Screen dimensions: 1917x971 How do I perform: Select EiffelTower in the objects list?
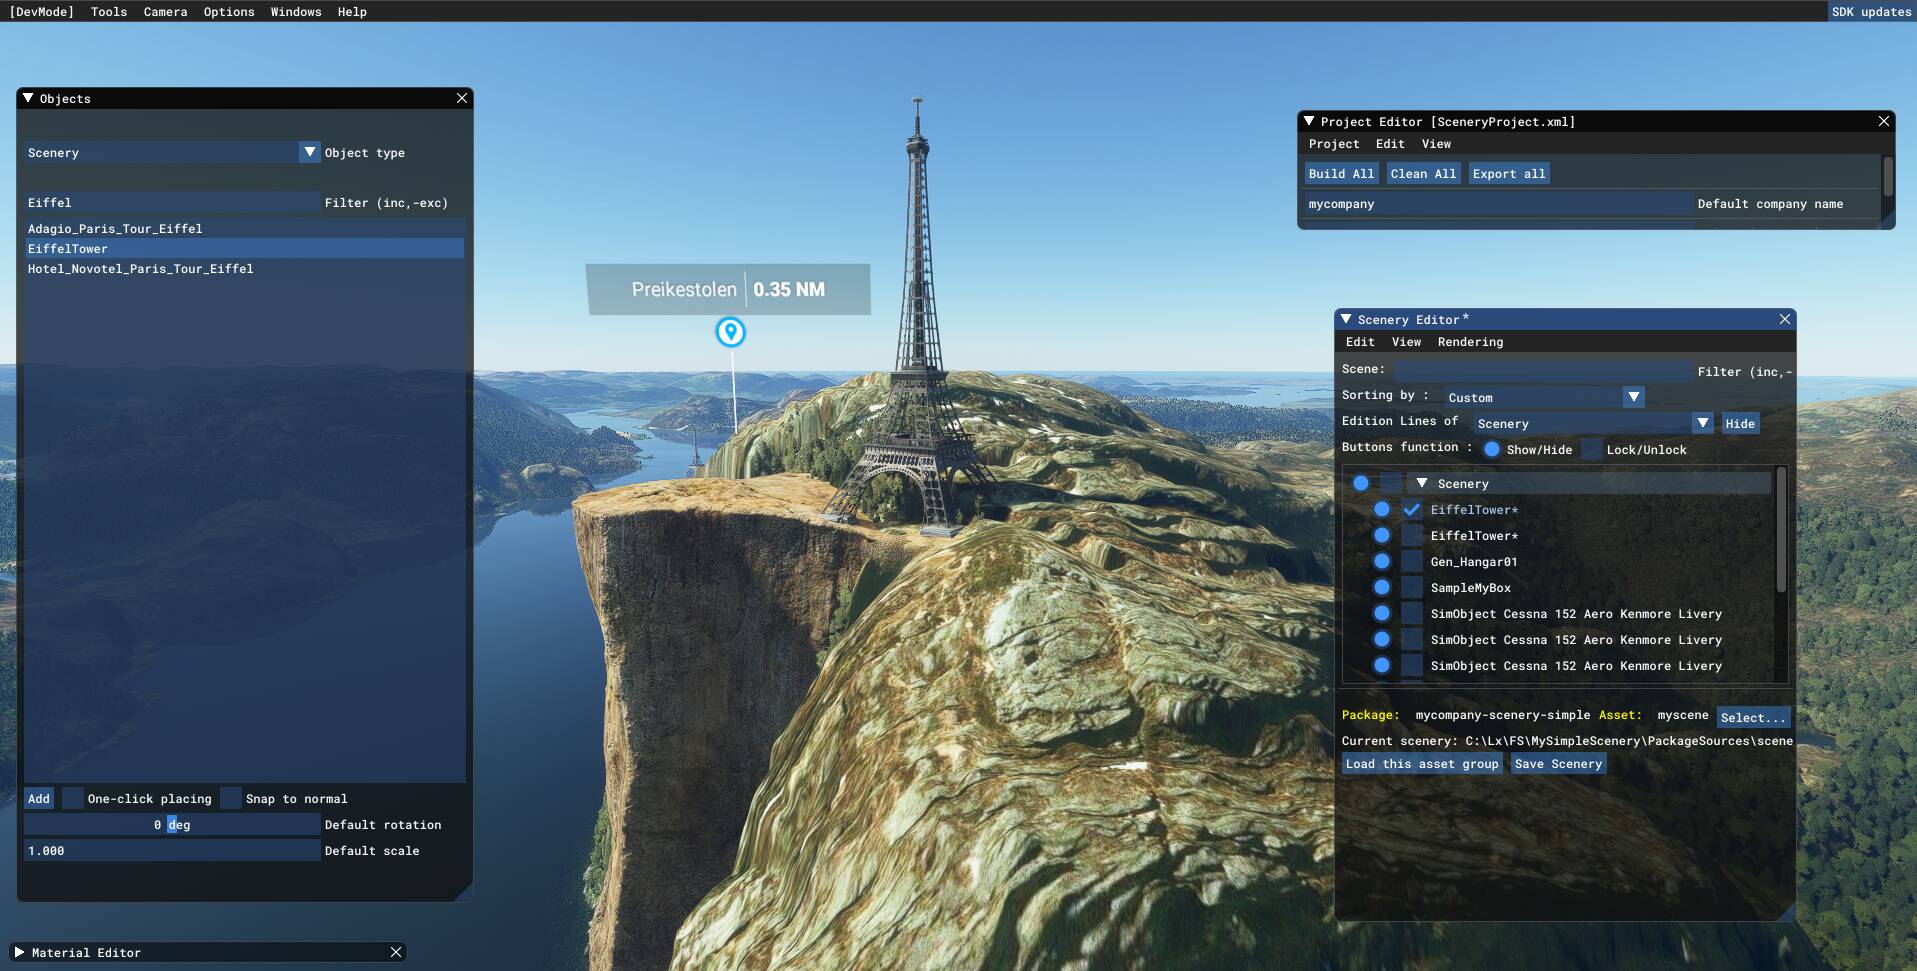(68, 248)
